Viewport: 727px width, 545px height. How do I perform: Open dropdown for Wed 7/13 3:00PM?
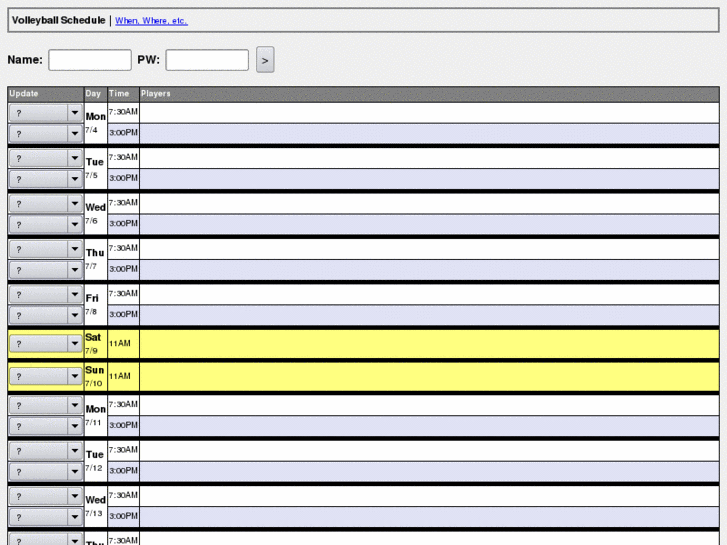click(45, 517)
